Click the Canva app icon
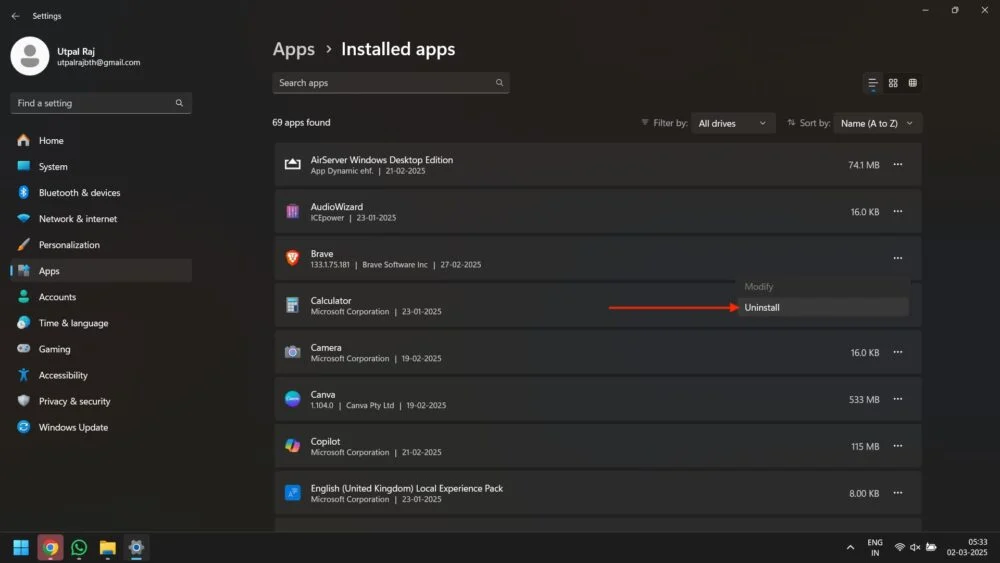1000x563 pixels. [292, 399]
